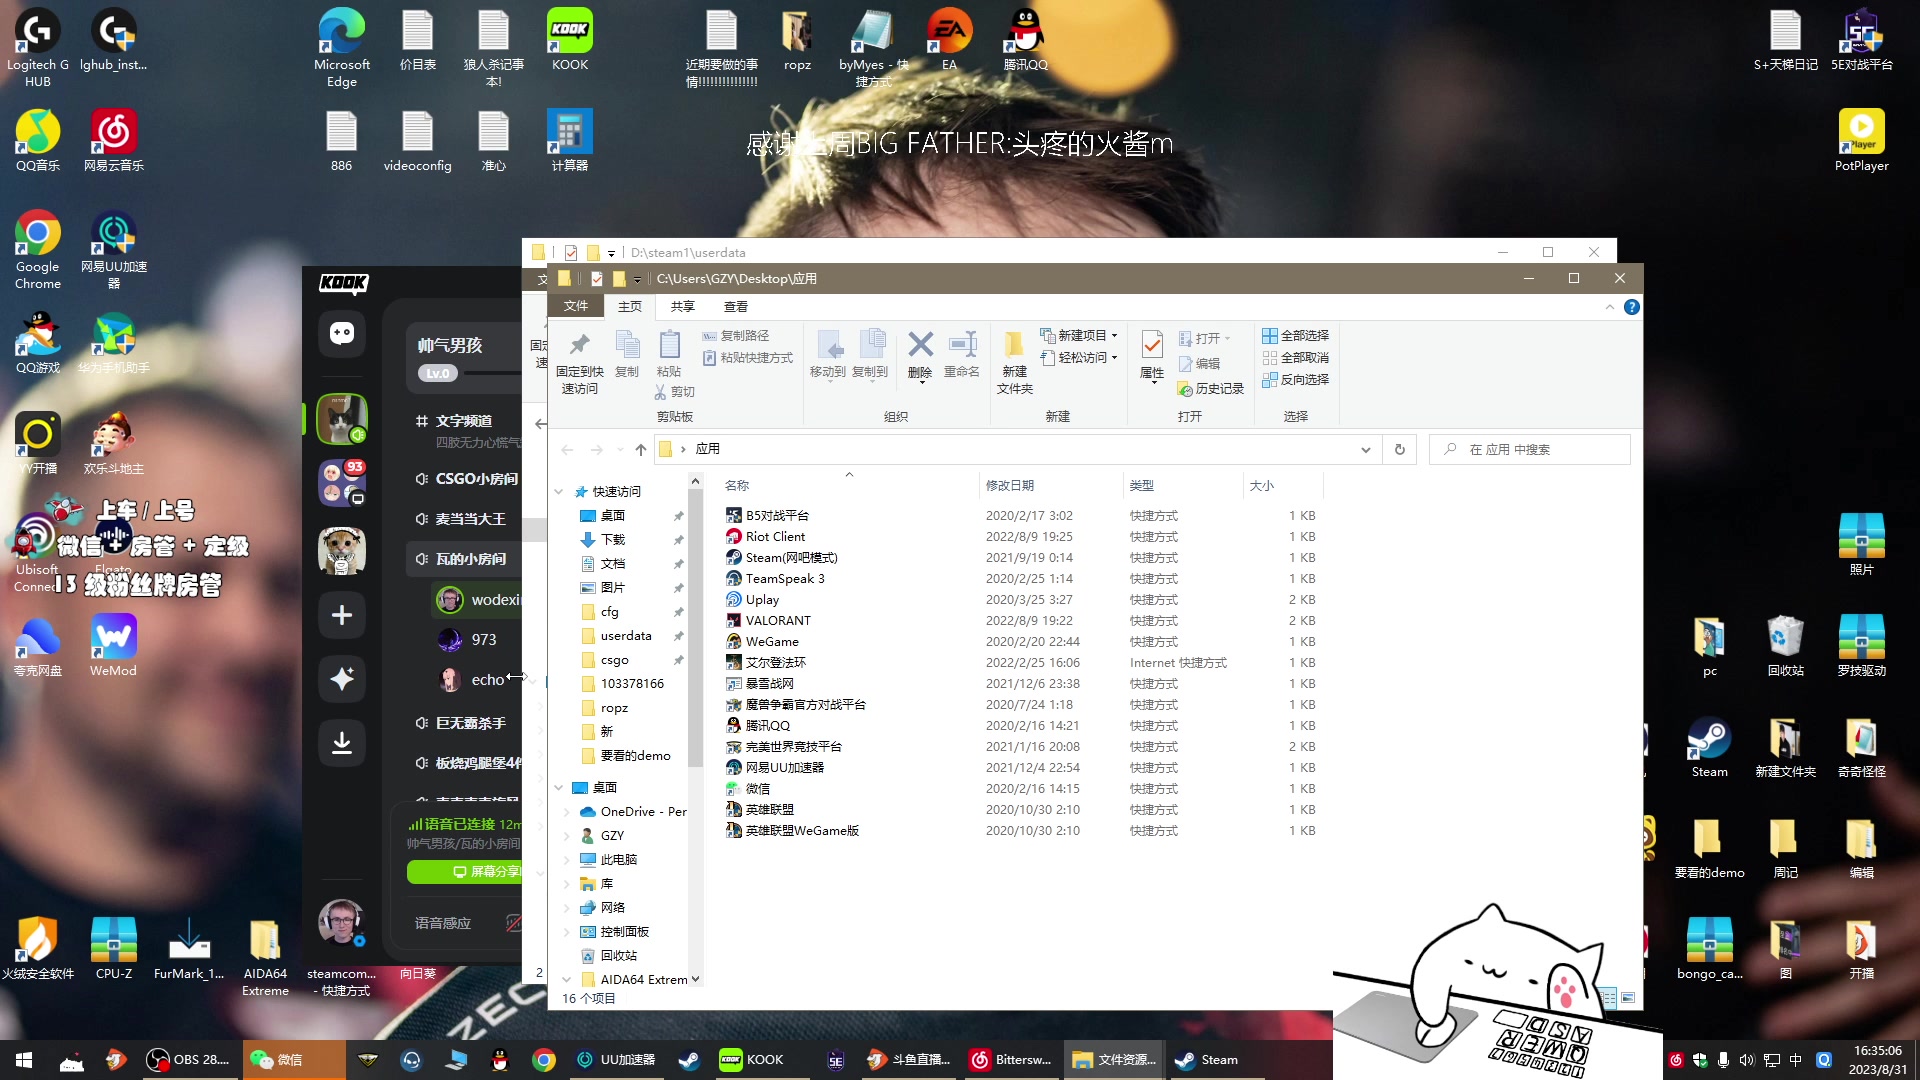Click the sparkle discover icon in KOOK sidebar
Viewport: 1920px width, 1080px height.
tap(342, 679)
